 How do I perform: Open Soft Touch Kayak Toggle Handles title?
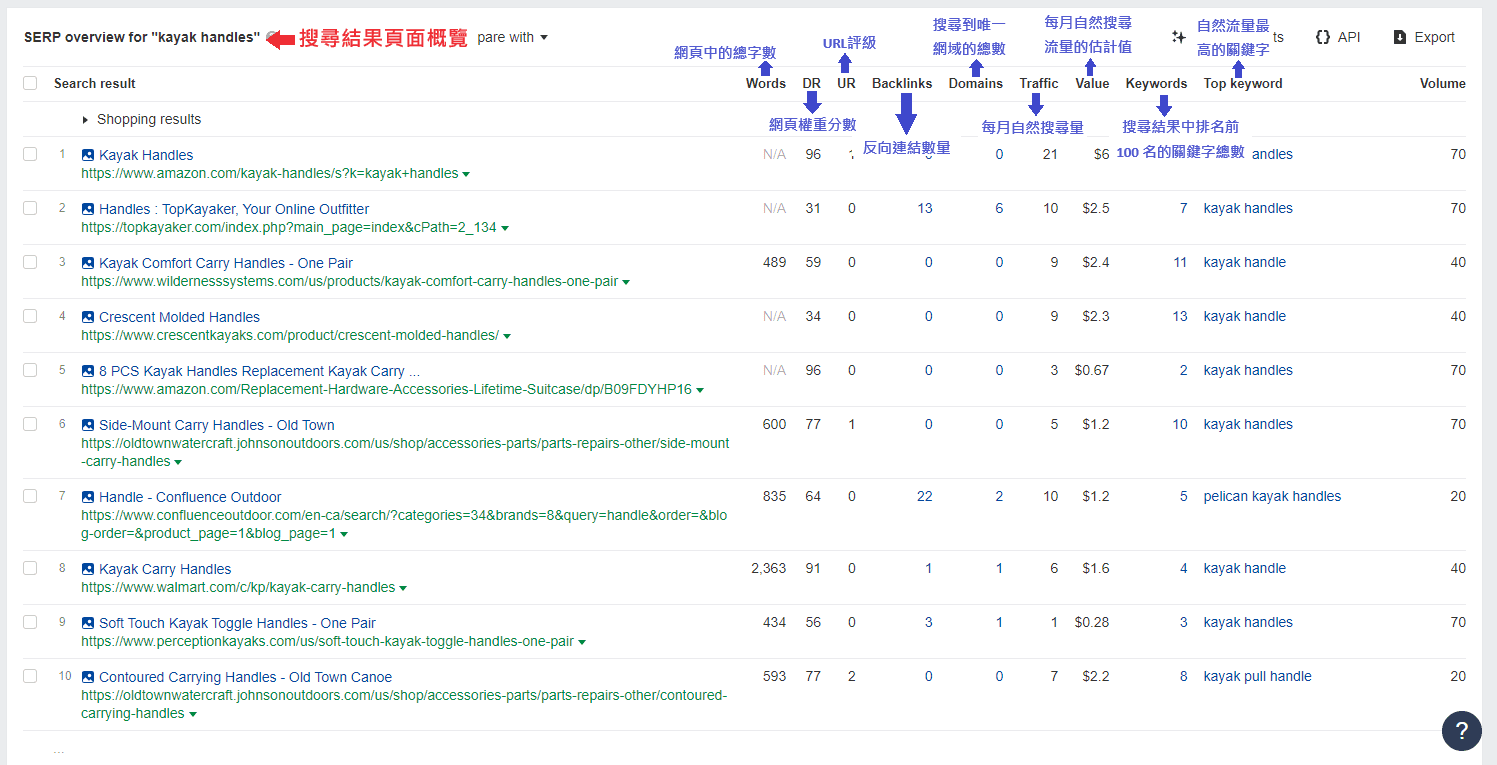237,623
